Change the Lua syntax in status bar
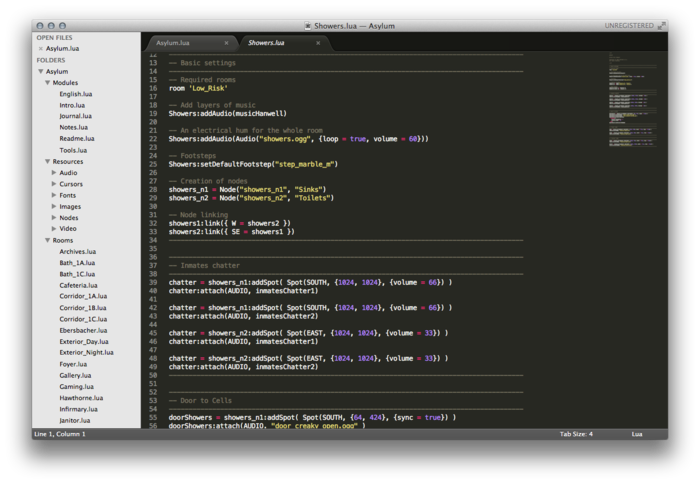 637,434
